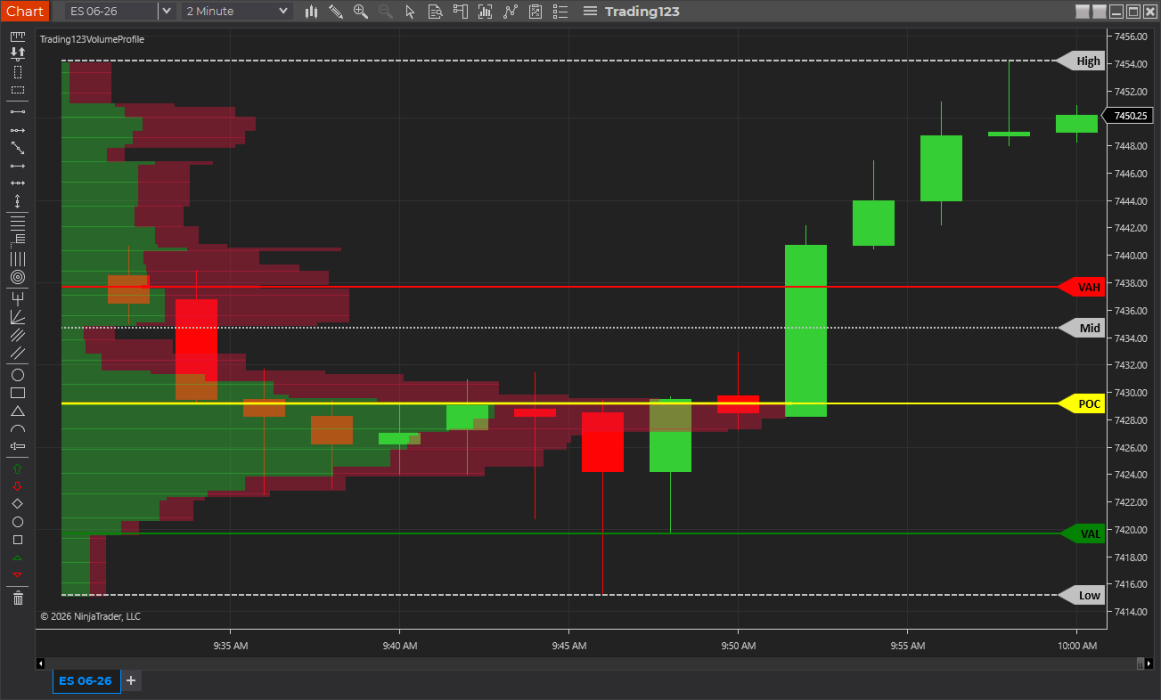This screenshot has height=700, width=1161.
Task: Click the horizontal scrollbar right arrow
Action: tap(1148, 664)
